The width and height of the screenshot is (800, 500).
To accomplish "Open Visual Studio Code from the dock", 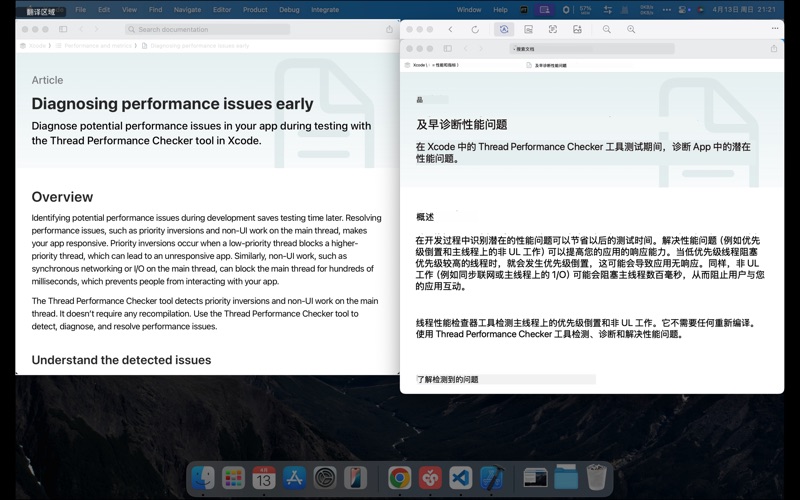I will 459,478.
